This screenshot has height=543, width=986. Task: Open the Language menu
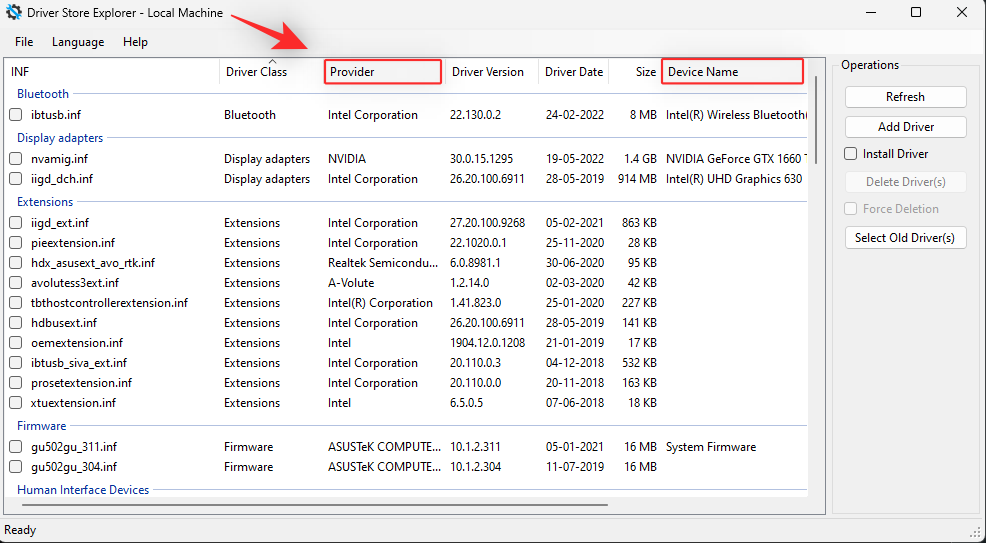[78, 42]
